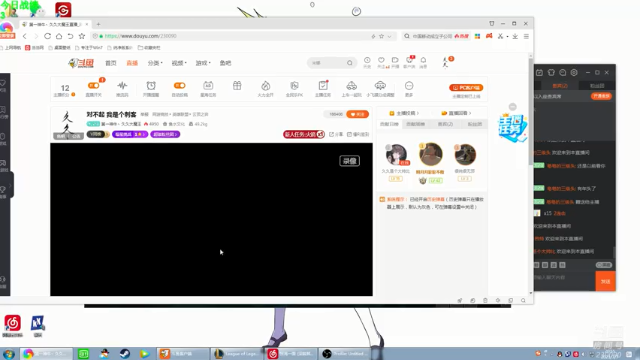
Task: Bookmark page with toolbar star icon
Action: pos(82,36)
